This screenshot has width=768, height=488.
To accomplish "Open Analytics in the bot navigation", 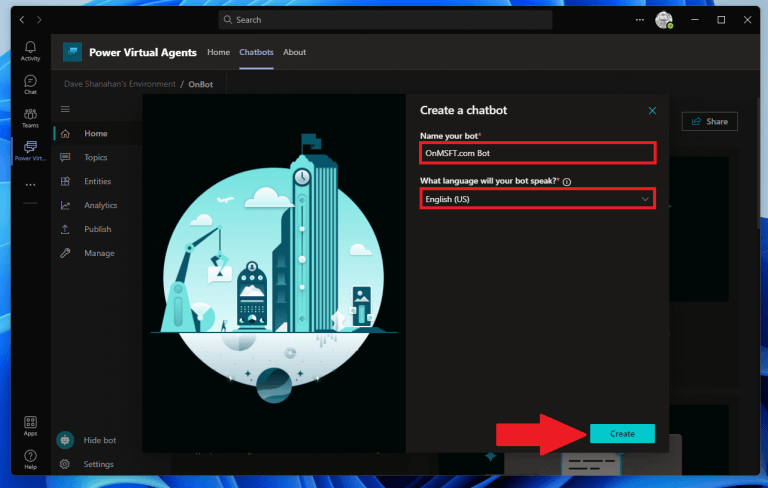I will click(x=96, y=205).
